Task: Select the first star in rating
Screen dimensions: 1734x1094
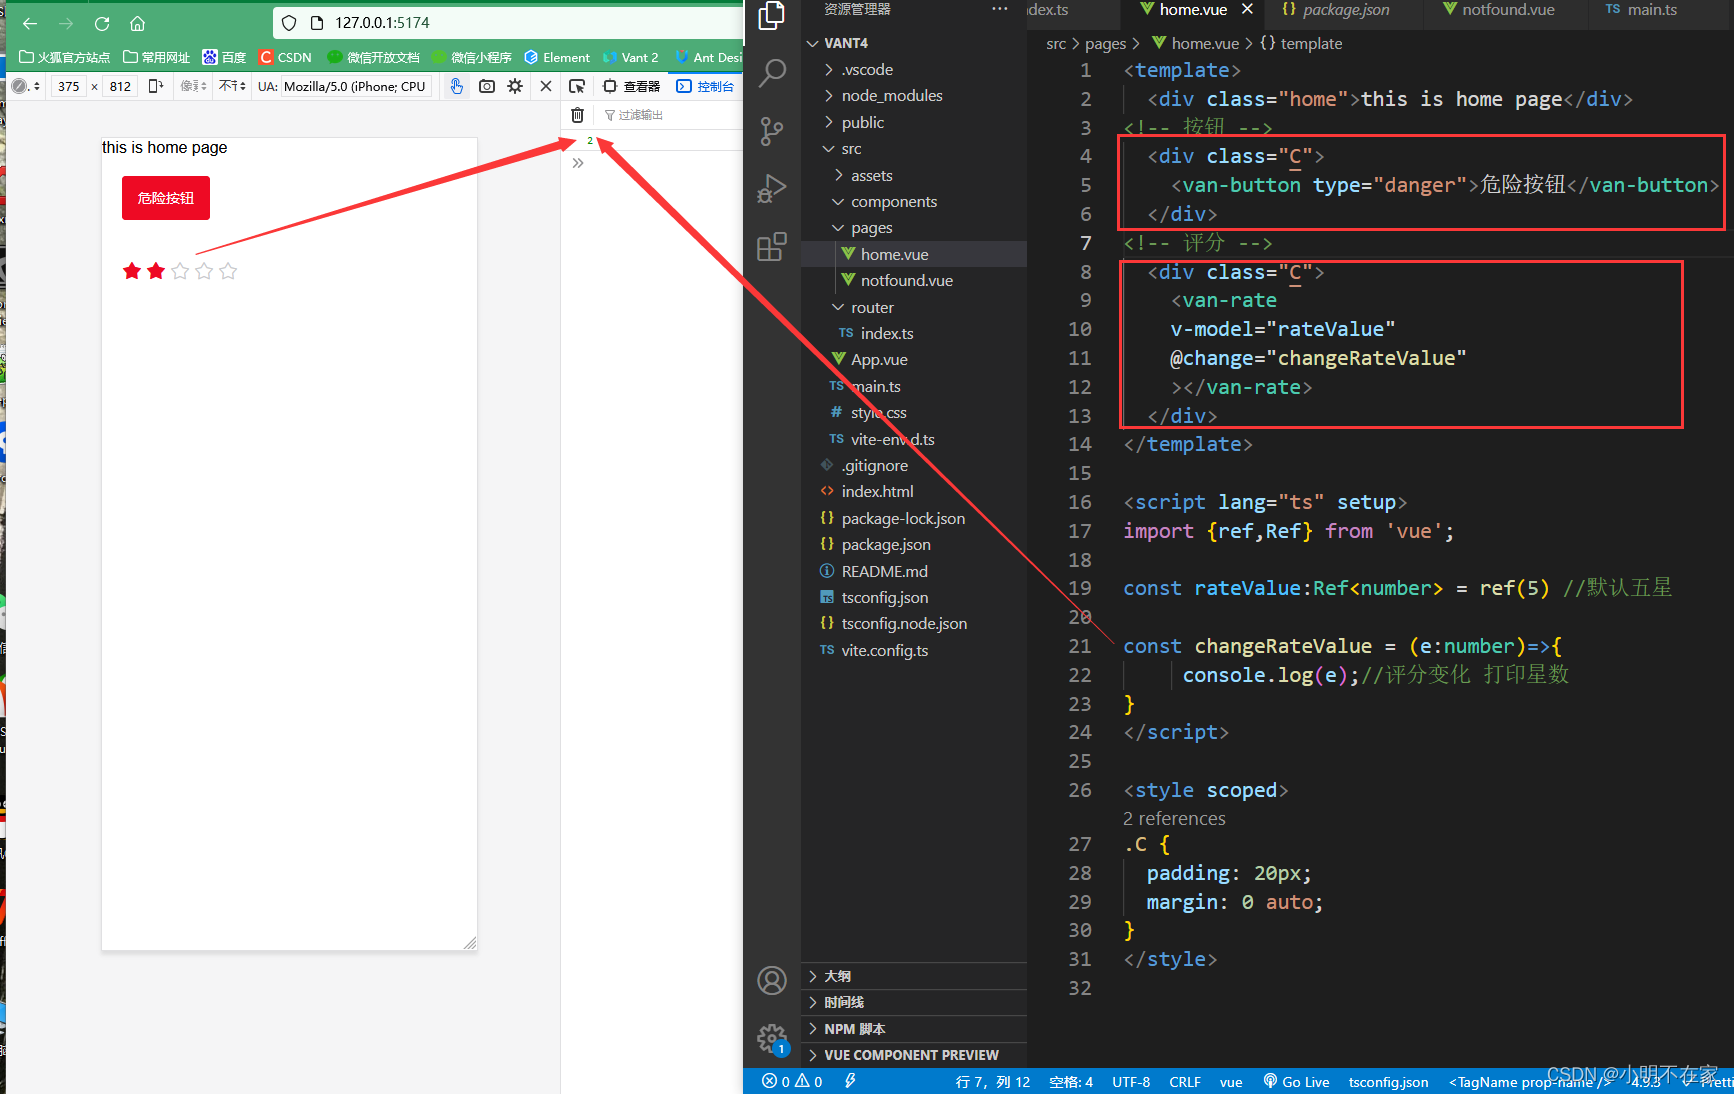Action: click(x=132, y=271)
